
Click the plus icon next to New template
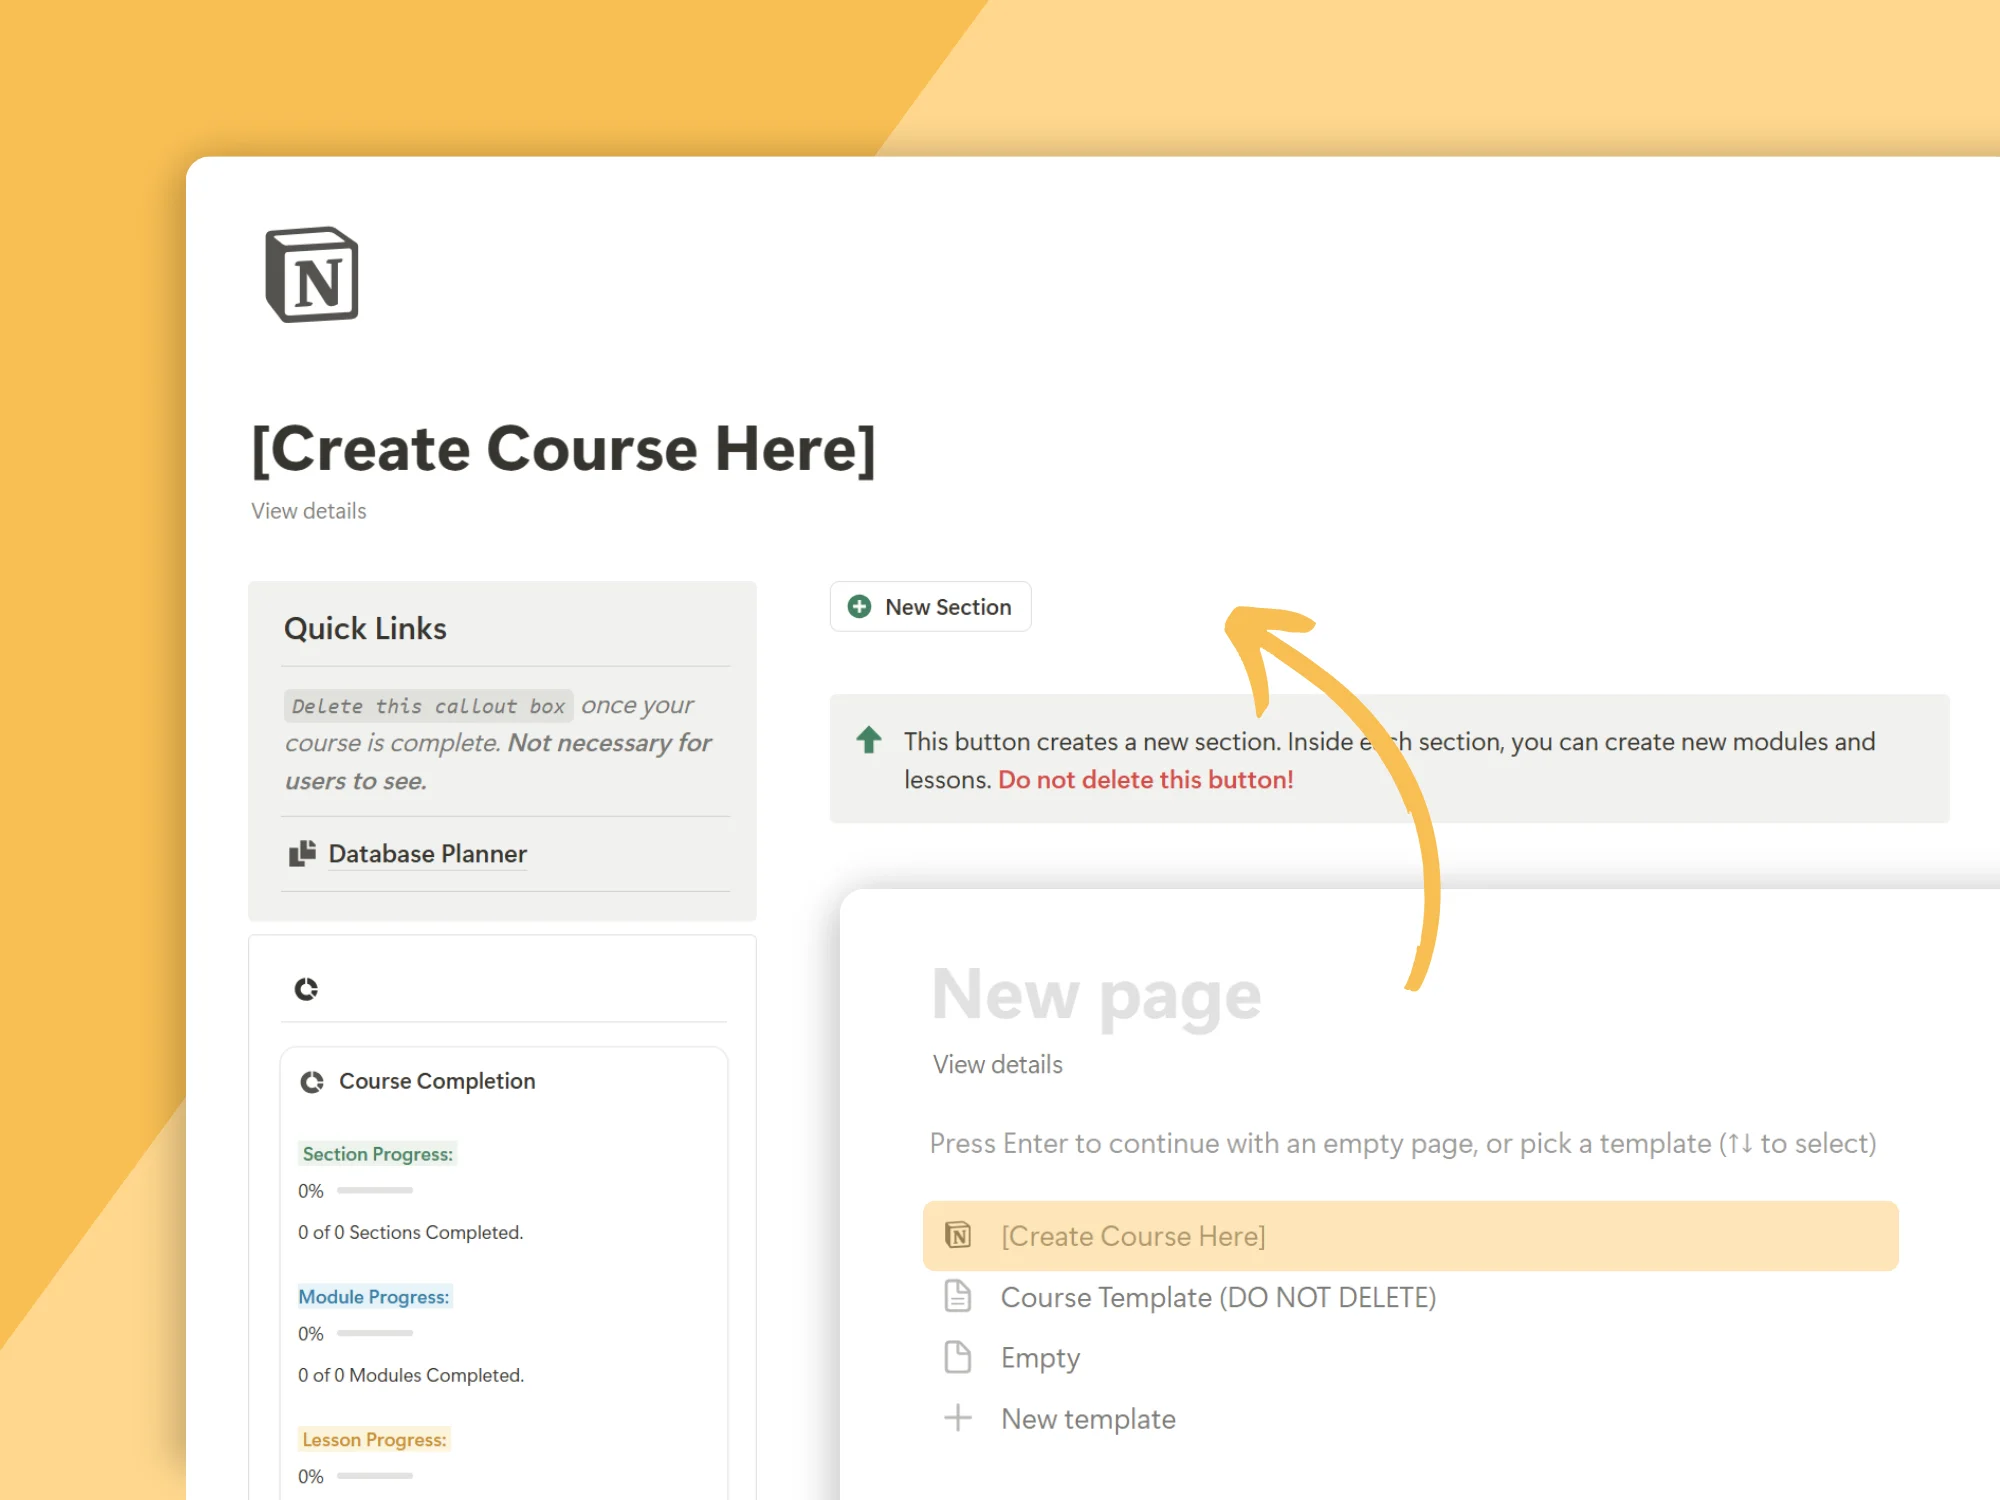coord(958,1418)
